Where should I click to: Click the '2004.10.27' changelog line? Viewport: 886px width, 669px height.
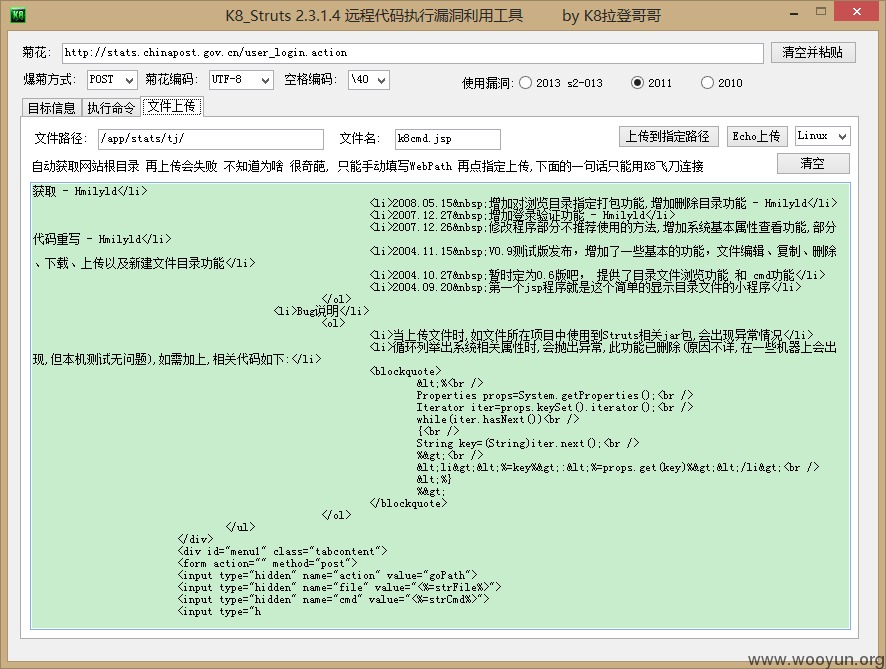[x=597, y=275]
